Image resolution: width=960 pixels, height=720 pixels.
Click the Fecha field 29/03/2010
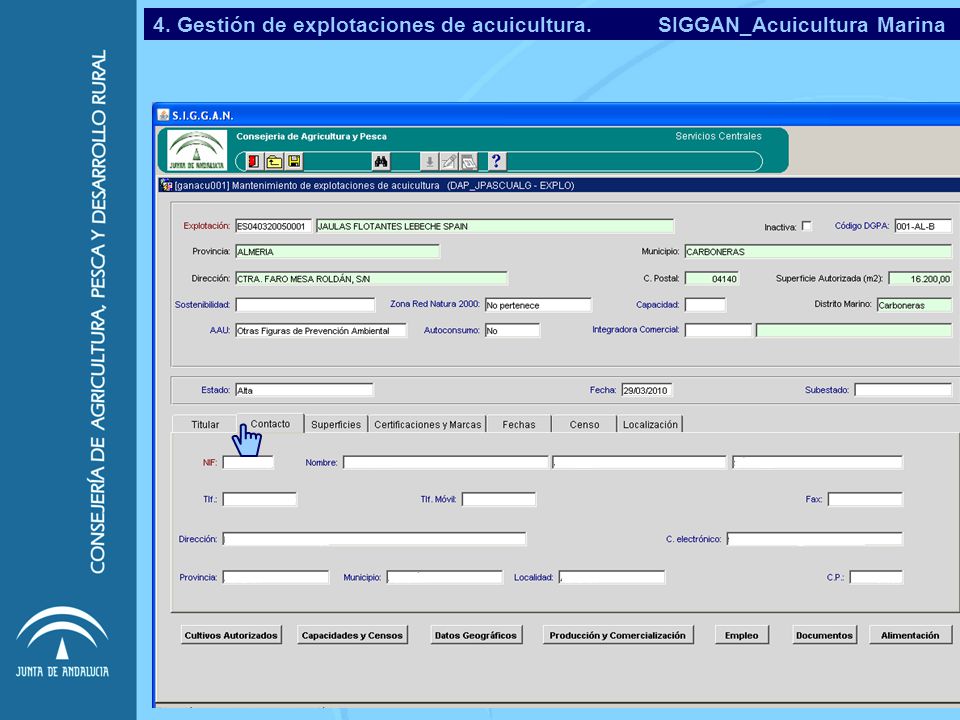[x=647, y=390]
